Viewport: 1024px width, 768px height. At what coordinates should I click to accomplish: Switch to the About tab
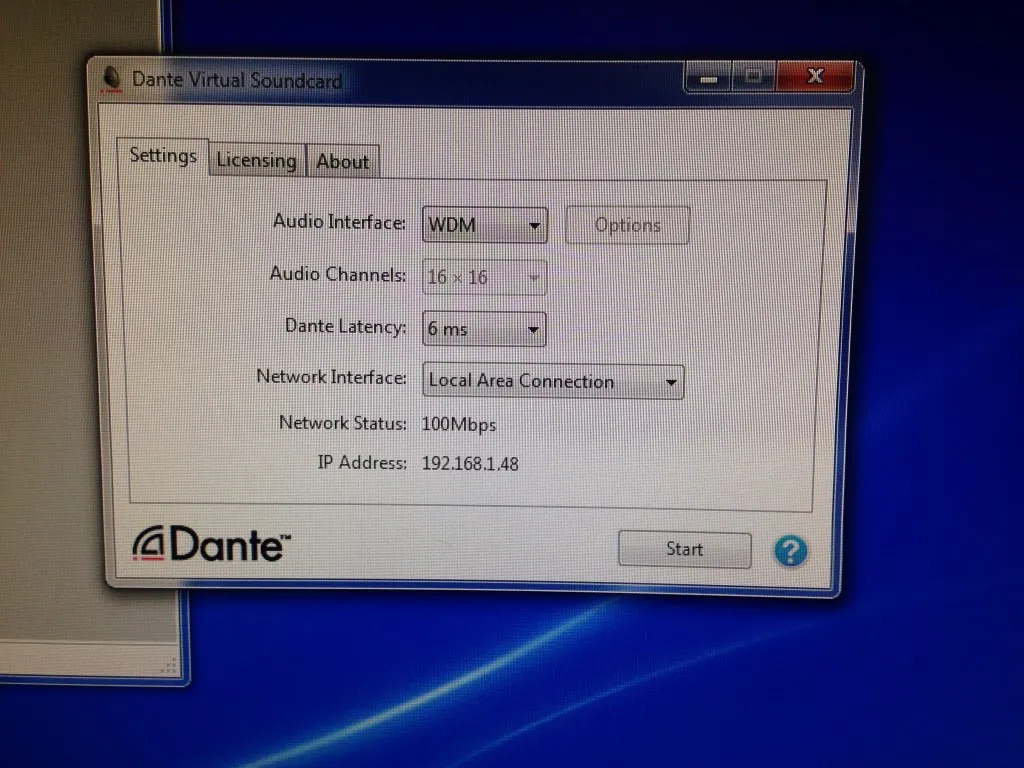(x=343, y=161)
